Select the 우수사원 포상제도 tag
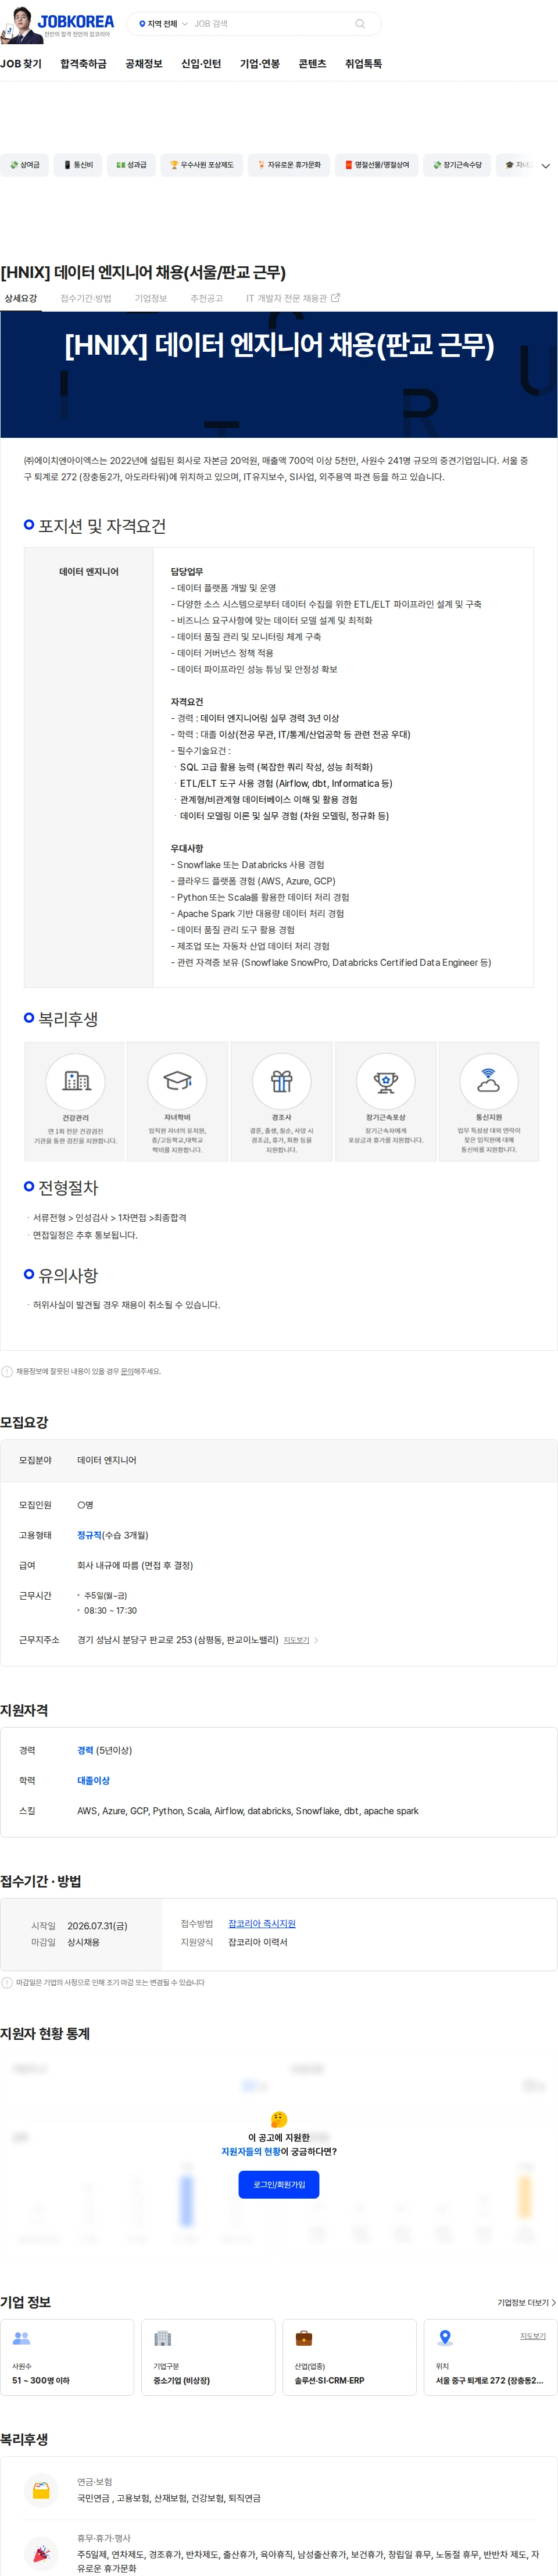The width and height of the screenshot is (558, 2576). [201, 165]
